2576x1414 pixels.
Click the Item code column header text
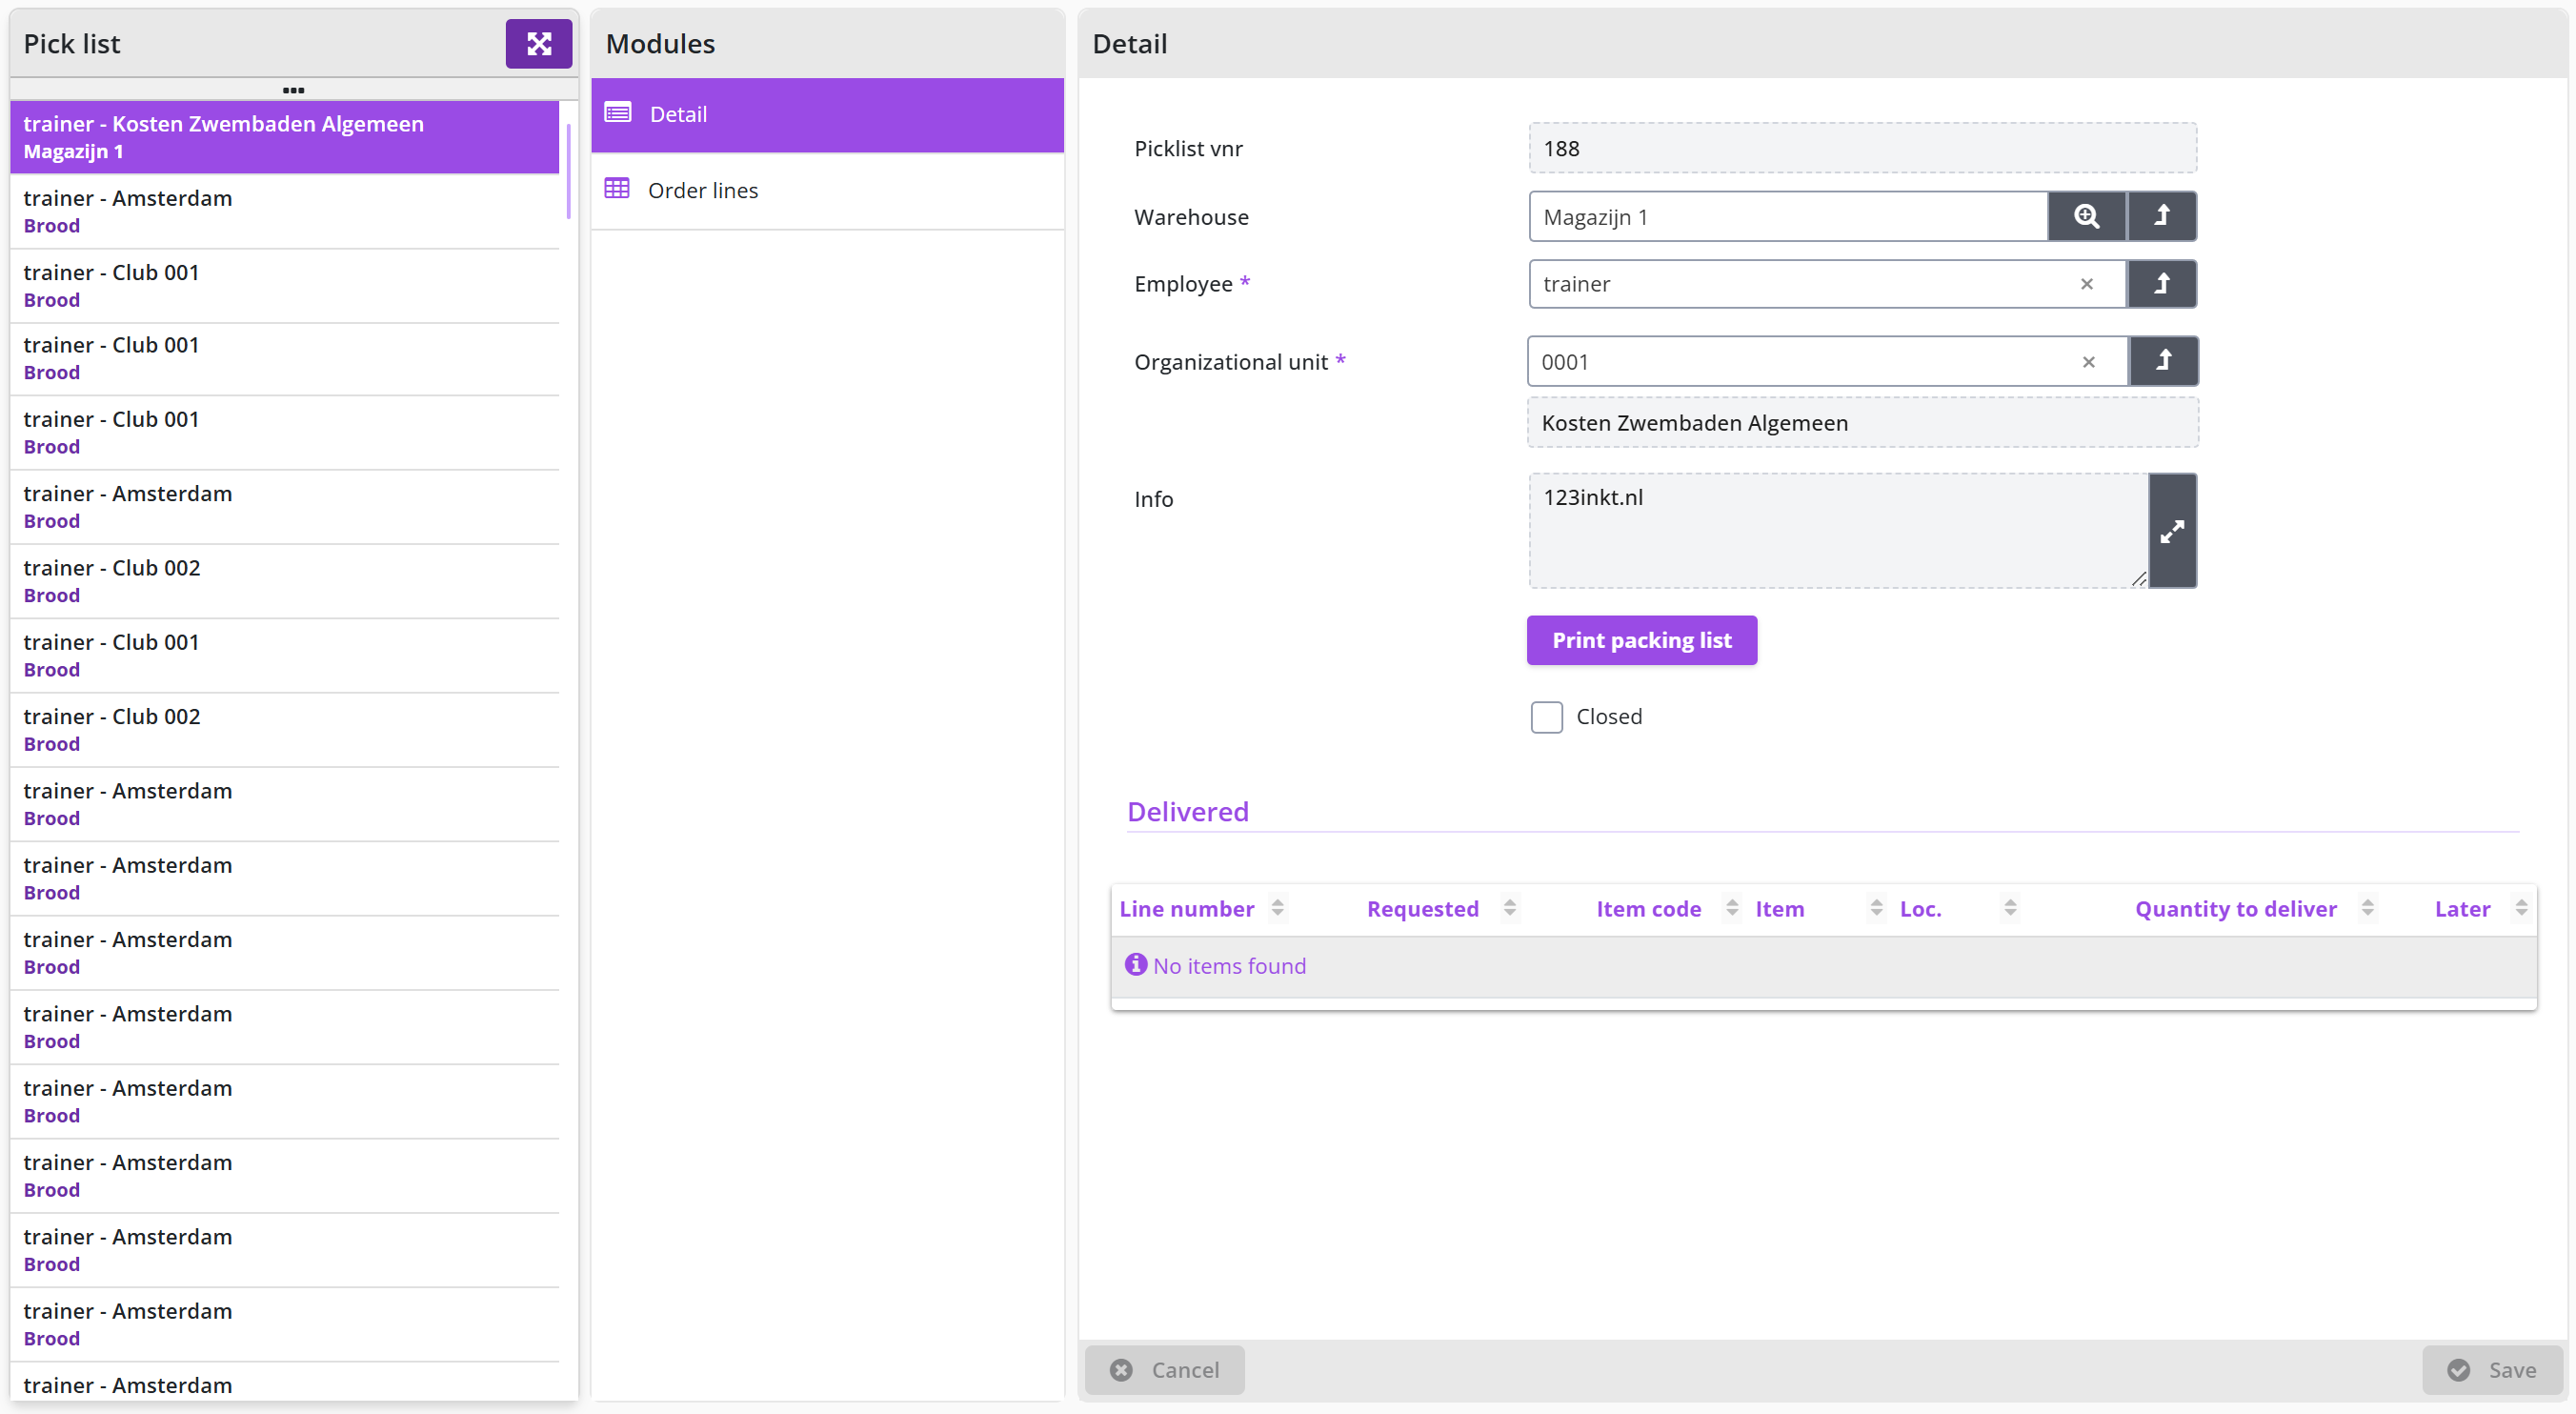[x=1648, y=909]
